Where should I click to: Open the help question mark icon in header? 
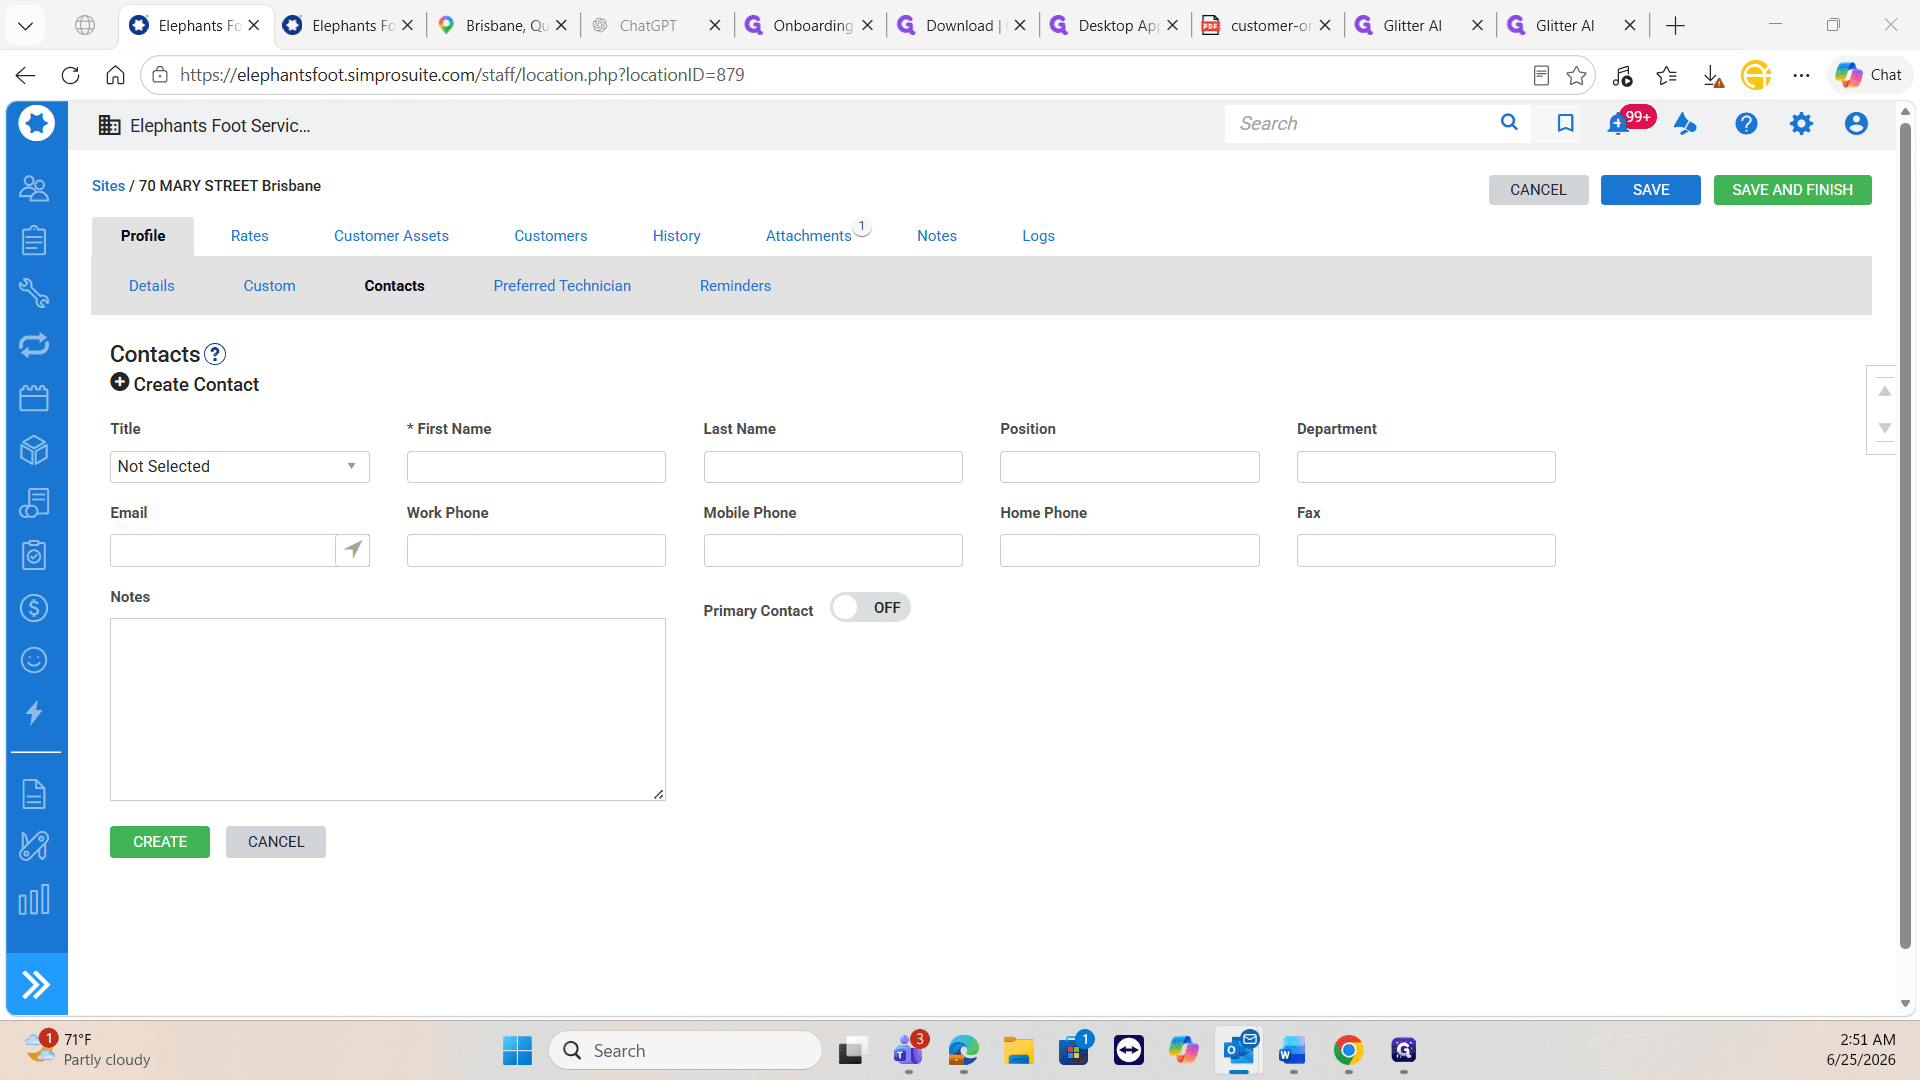(x=1746, y=123)
